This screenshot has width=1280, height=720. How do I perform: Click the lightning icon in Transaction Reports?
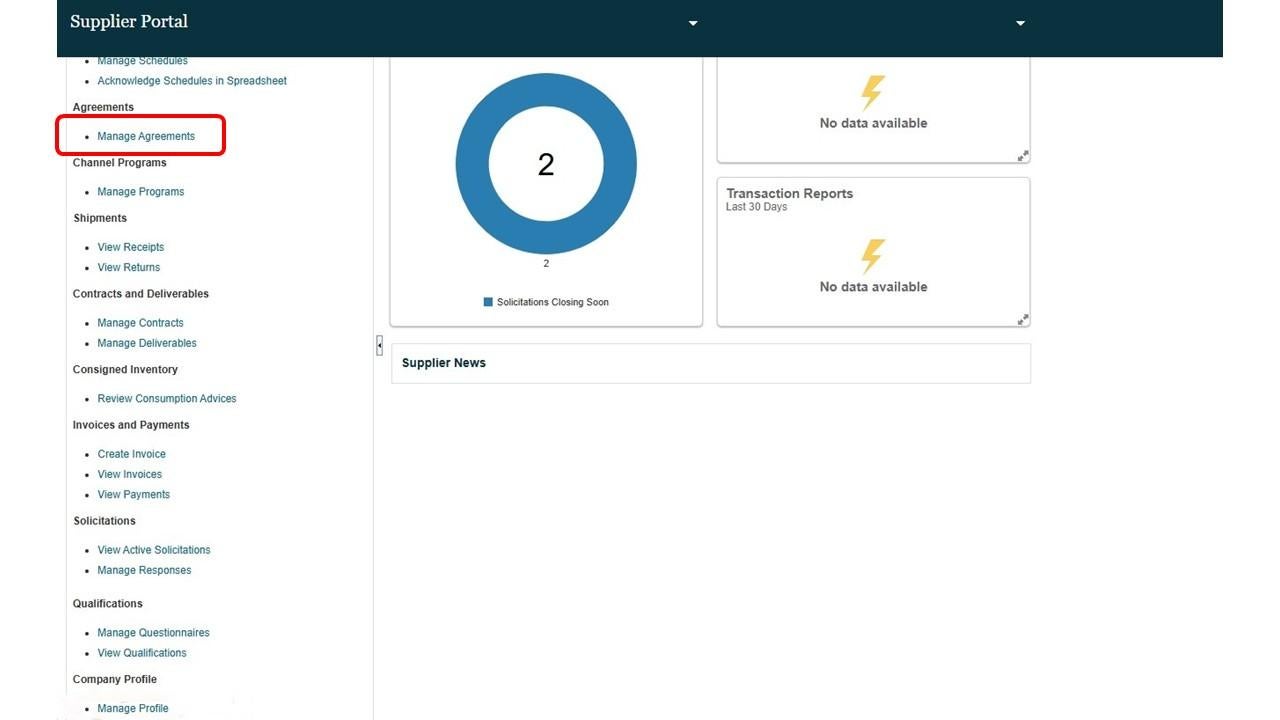coord(873,257)
